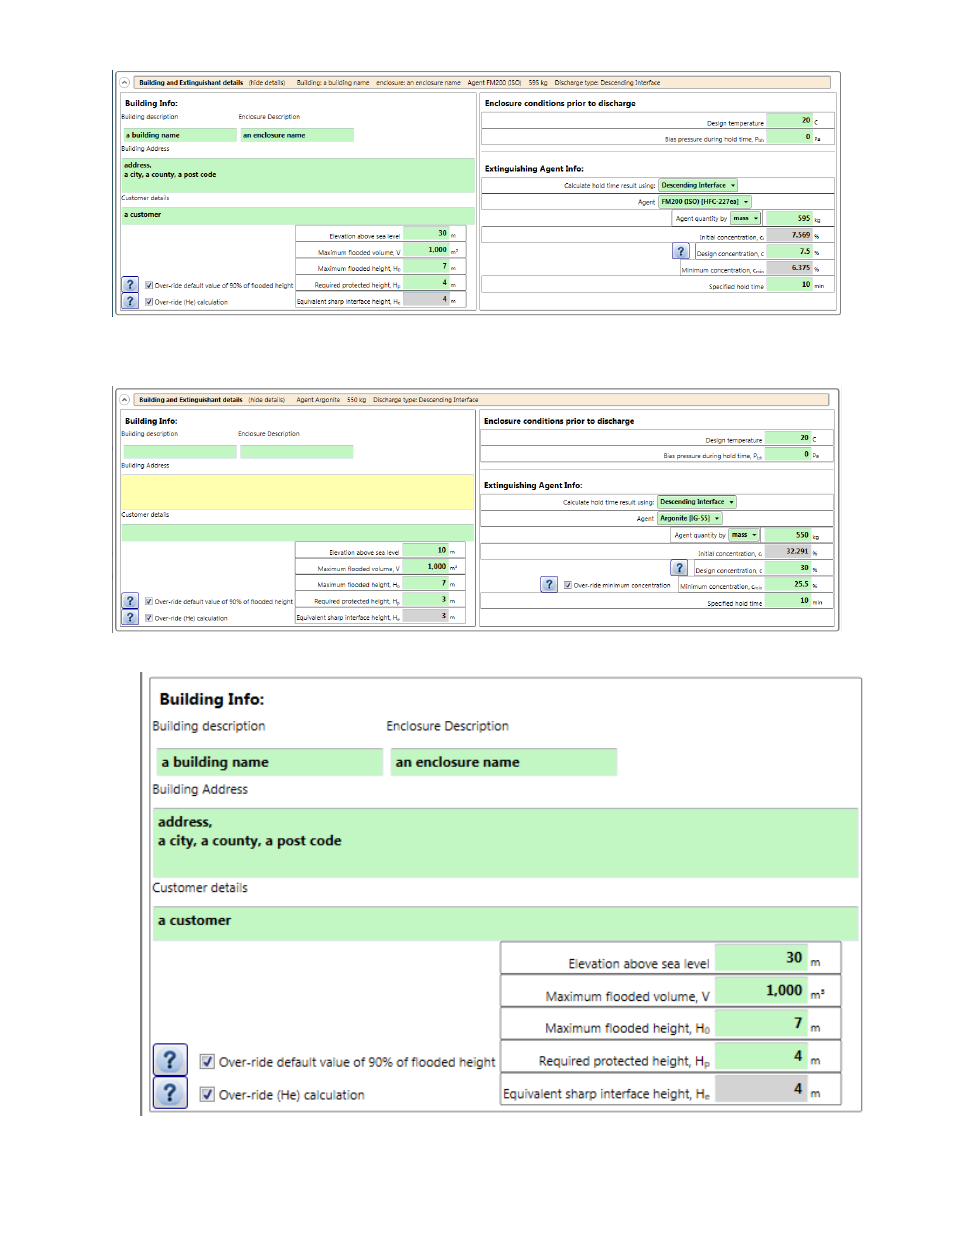This screenshot has height=1235, width=954.
Task: Click Required protected height value 3, Argonite panel
Action: tap(426, 600)
